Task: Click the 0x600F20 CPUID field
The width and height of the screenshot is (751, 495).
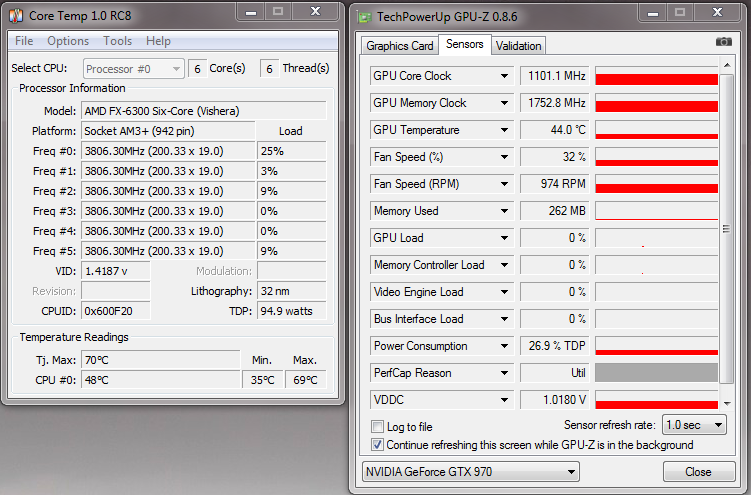Action: [115, 311]
